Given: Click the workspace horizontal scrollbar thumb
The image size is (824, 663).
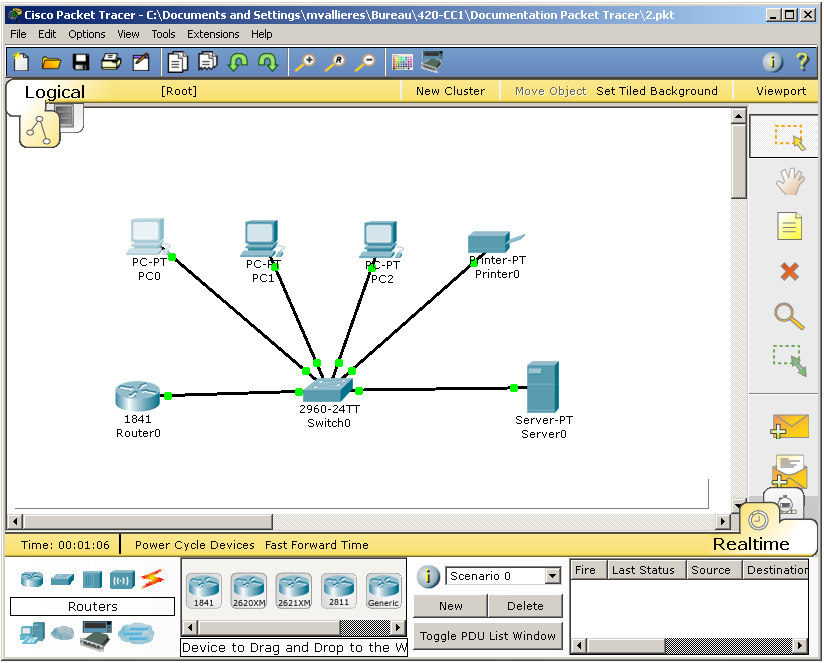Looking at the screenshot, I should tap(148, 522).
